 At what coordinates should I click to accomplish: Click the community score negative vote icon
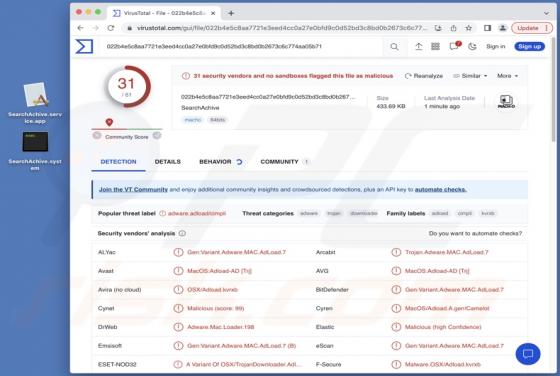point(97,136)
